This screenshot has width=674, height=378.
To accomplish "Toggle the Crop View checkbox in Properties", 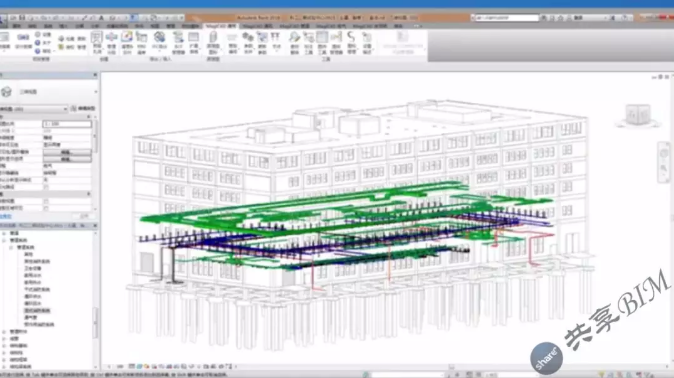I will tap(46, 201).
